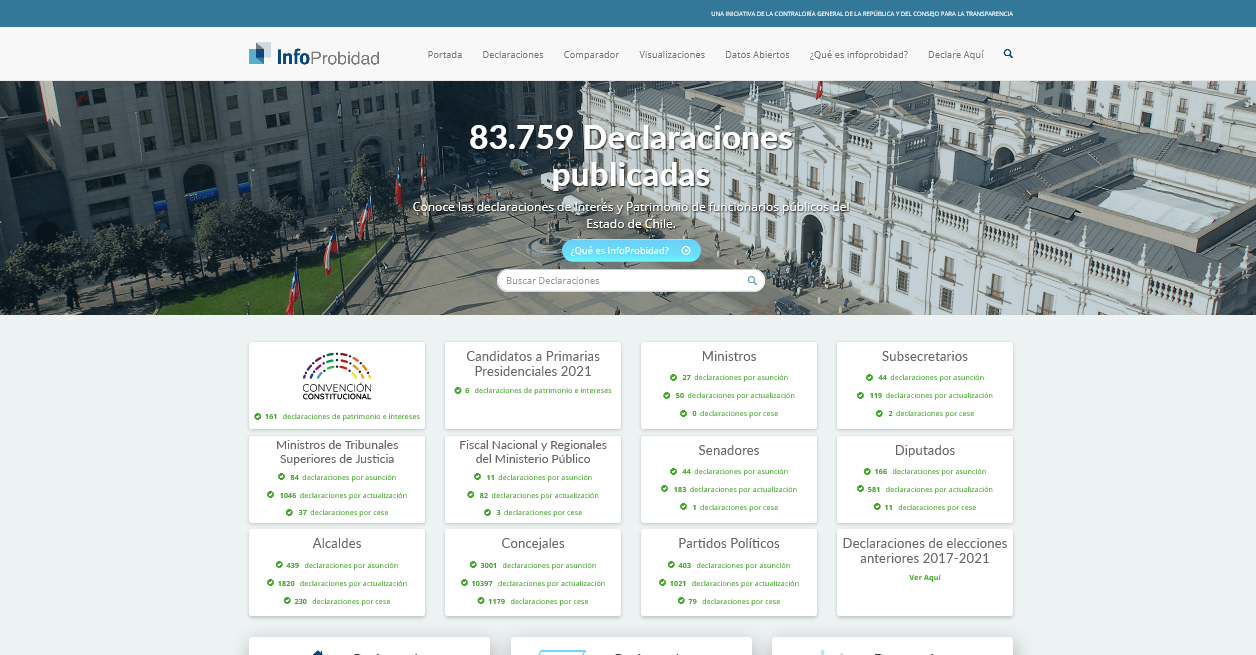Click the Convención Constitucional logo
The image size is (1256, 655).
coord(337,376)
